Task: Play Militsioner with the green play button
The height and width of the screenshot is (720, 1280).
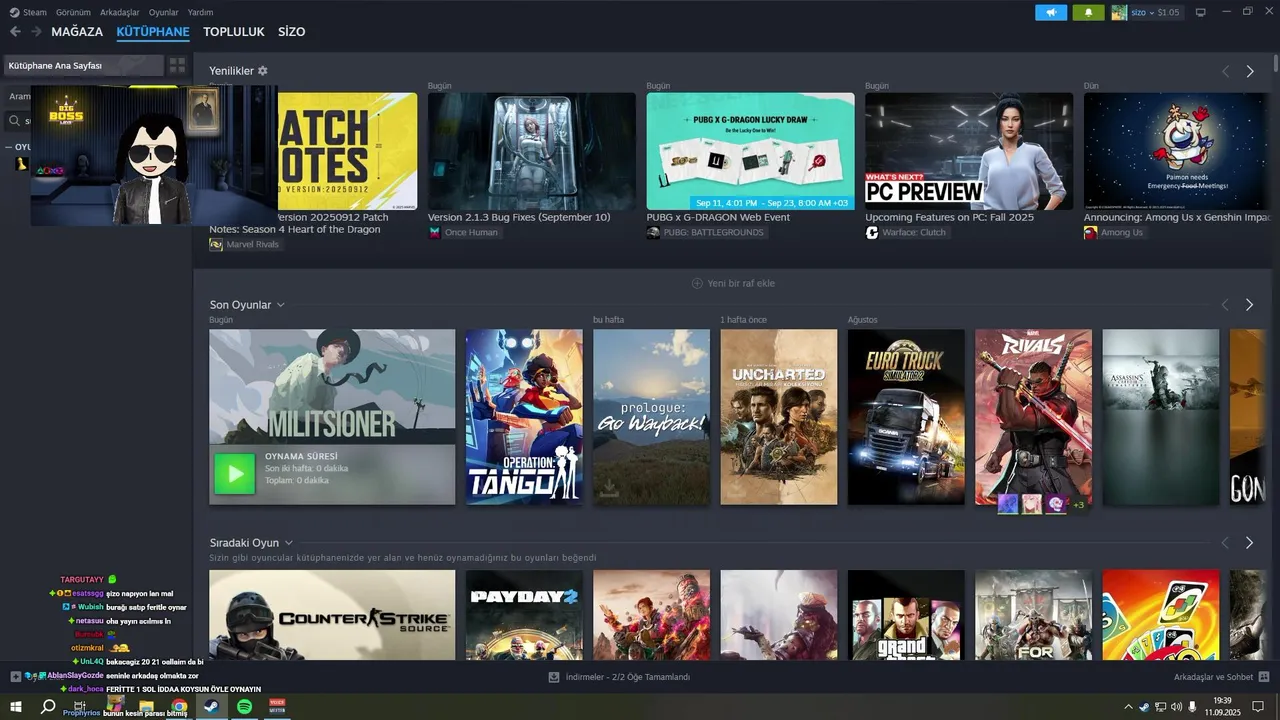Action: (235, 474)
